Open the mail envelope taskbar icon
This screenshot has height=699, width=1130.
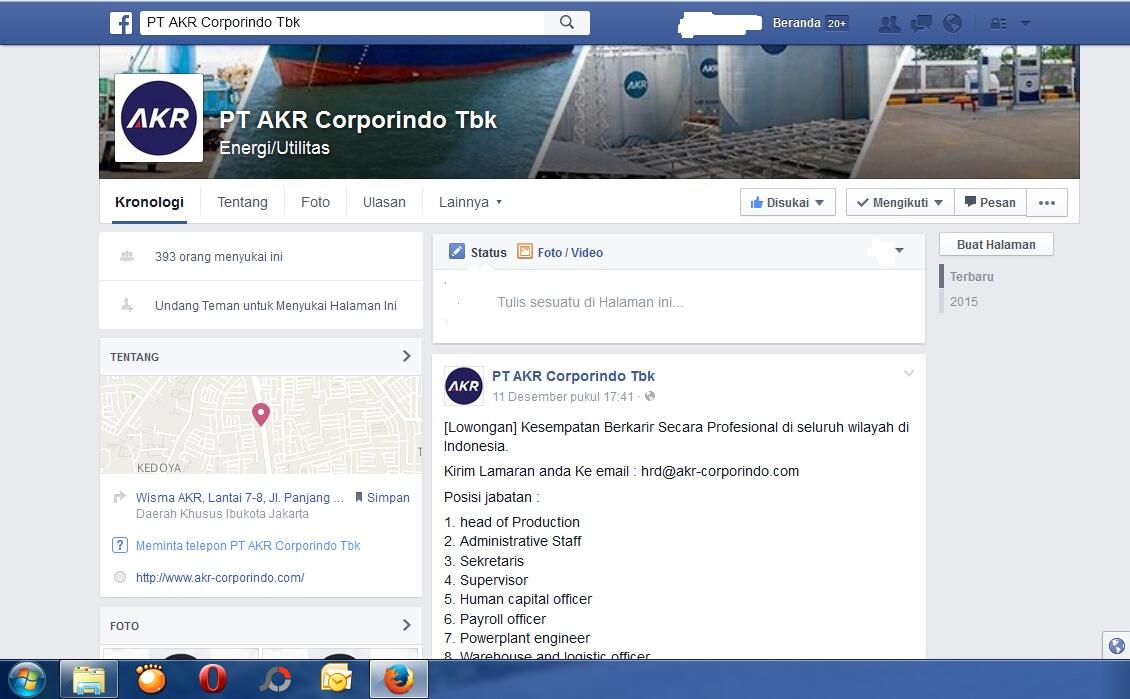pyautogui.click(x=336, y=680)
